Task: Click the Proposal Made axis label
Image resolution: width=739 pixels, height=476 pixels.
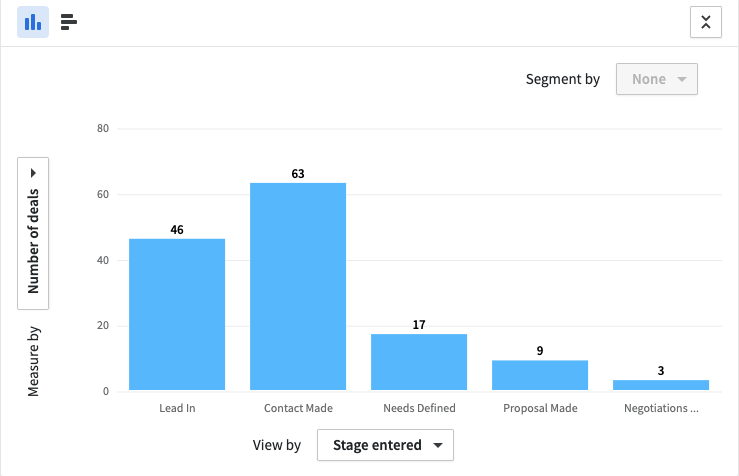Action: click(x=540, y=408)
